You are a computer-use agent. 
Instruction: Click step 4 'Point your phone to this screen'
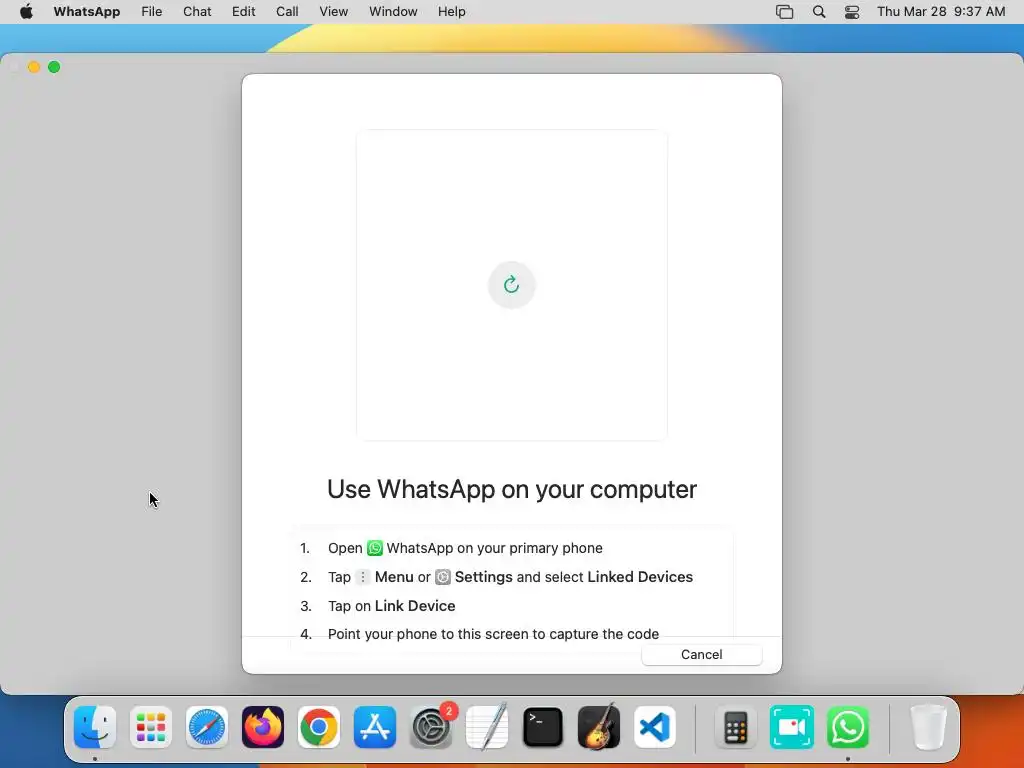[x=493, y=634]
